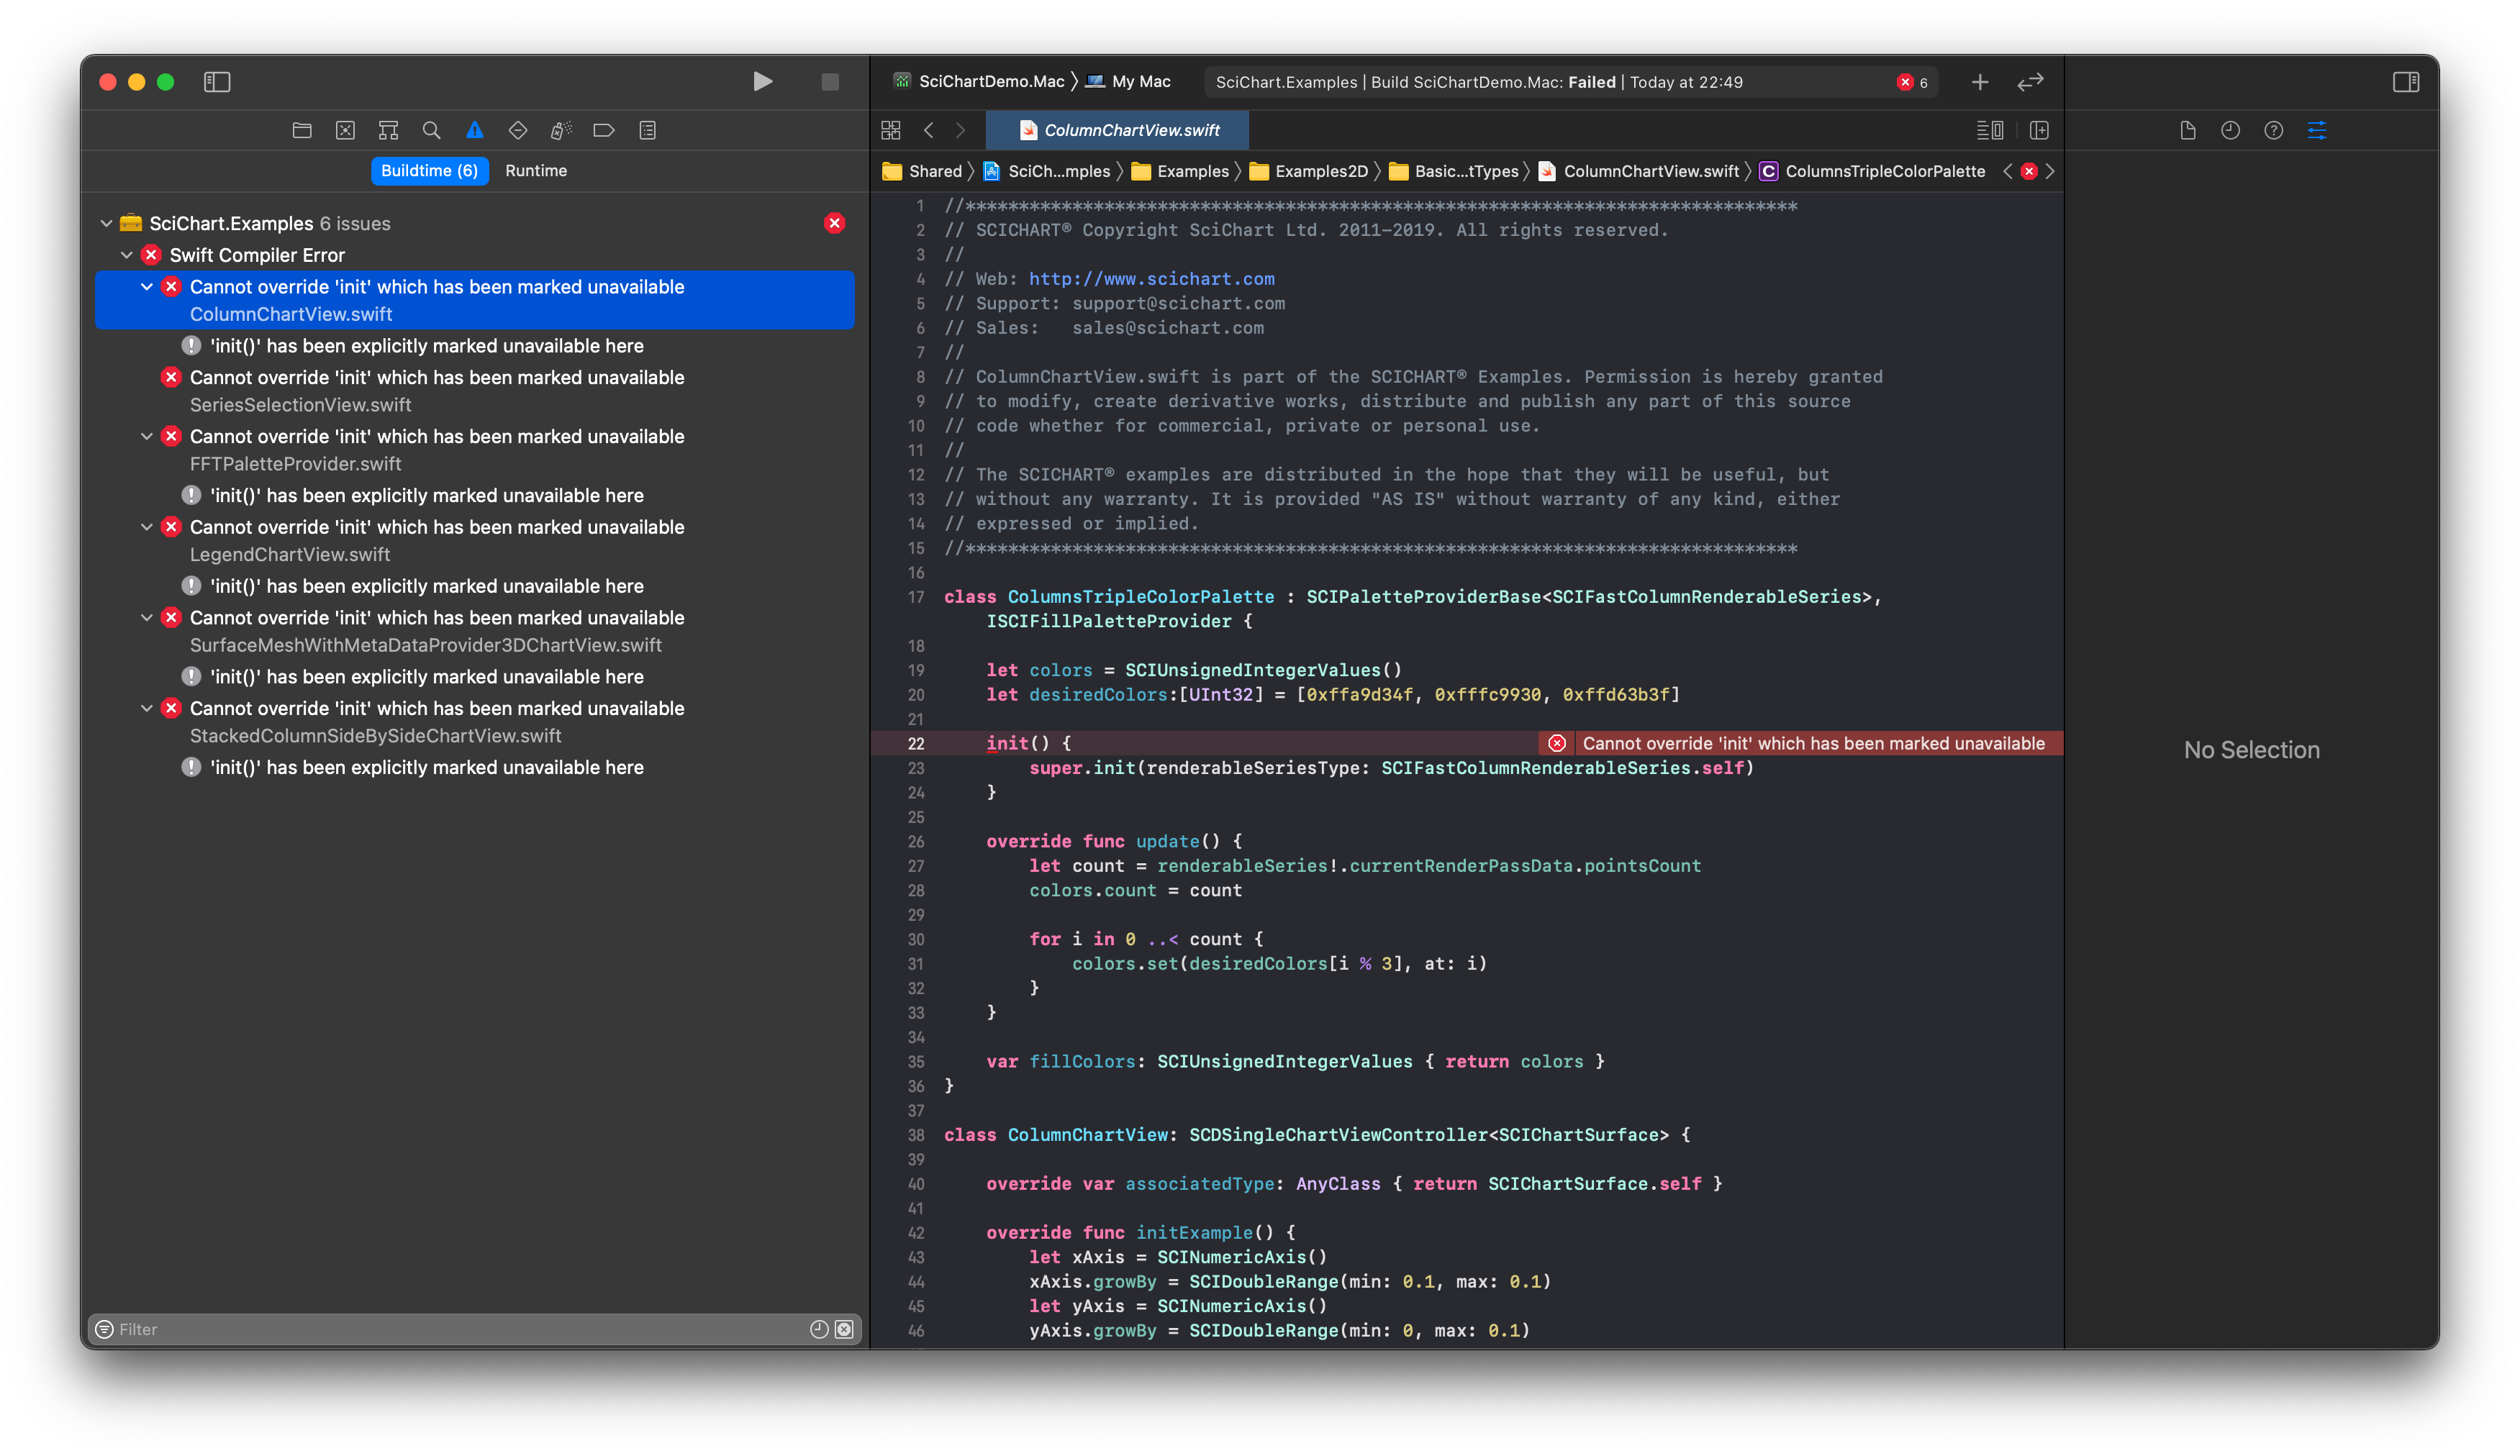Screen dimensions: 2520x1456
Task: Toggle errors-only filter in filter bar
Action: pyautogui.click(x=844, y=1329)
